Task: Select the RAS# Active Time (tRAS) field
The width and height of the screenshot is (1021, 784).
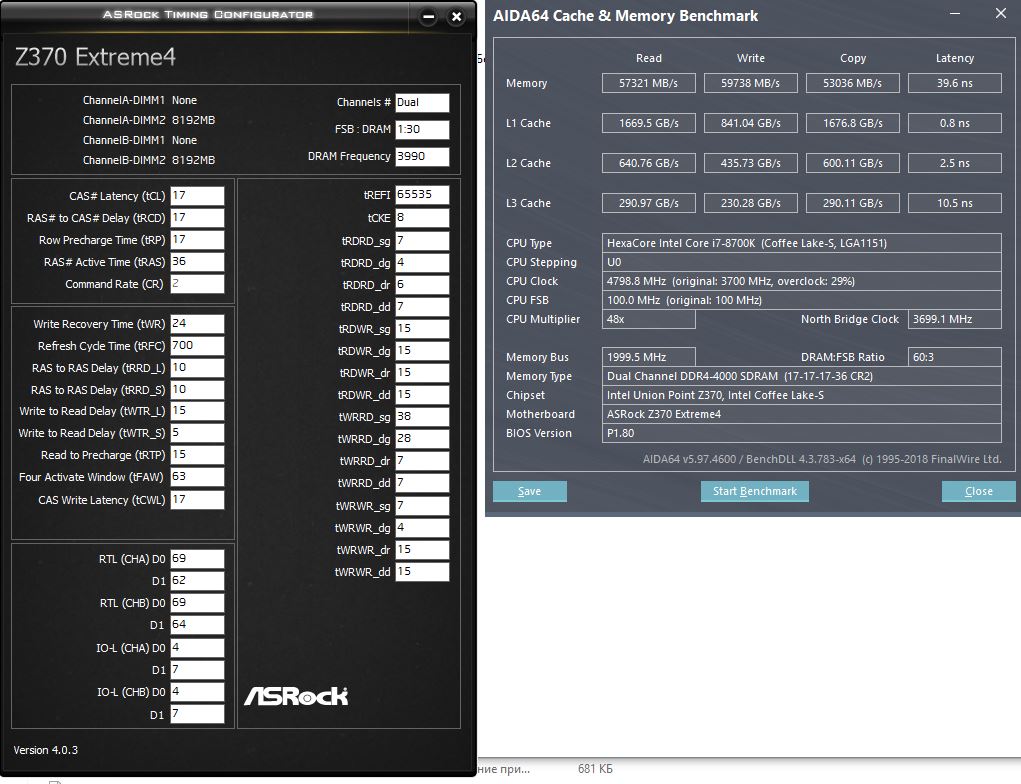Action: [197, 262]
